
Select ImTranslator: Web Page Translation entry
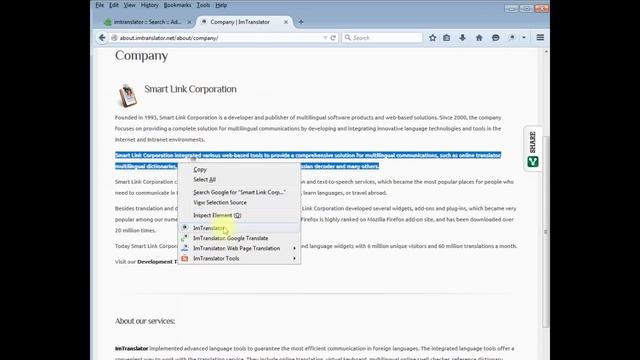(x=239, y=248)
